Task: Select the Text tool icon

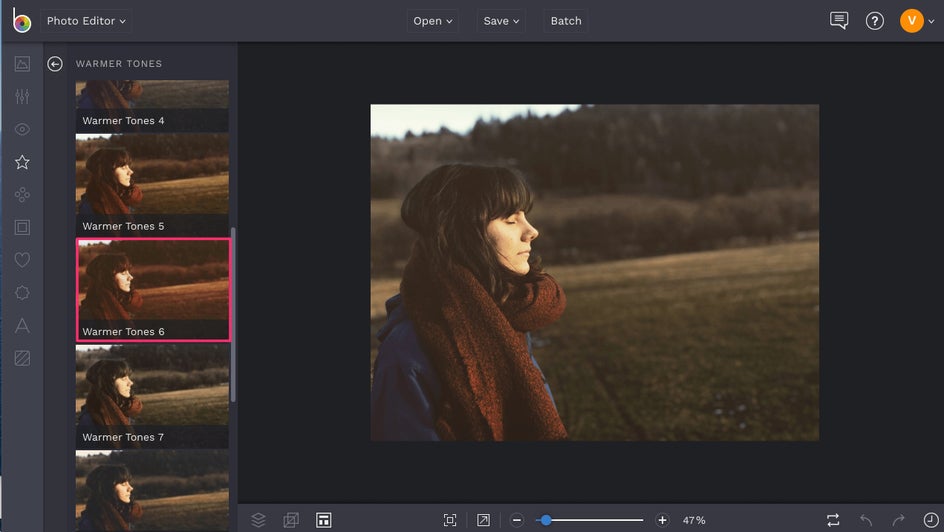Action: [x=22, y=325]
